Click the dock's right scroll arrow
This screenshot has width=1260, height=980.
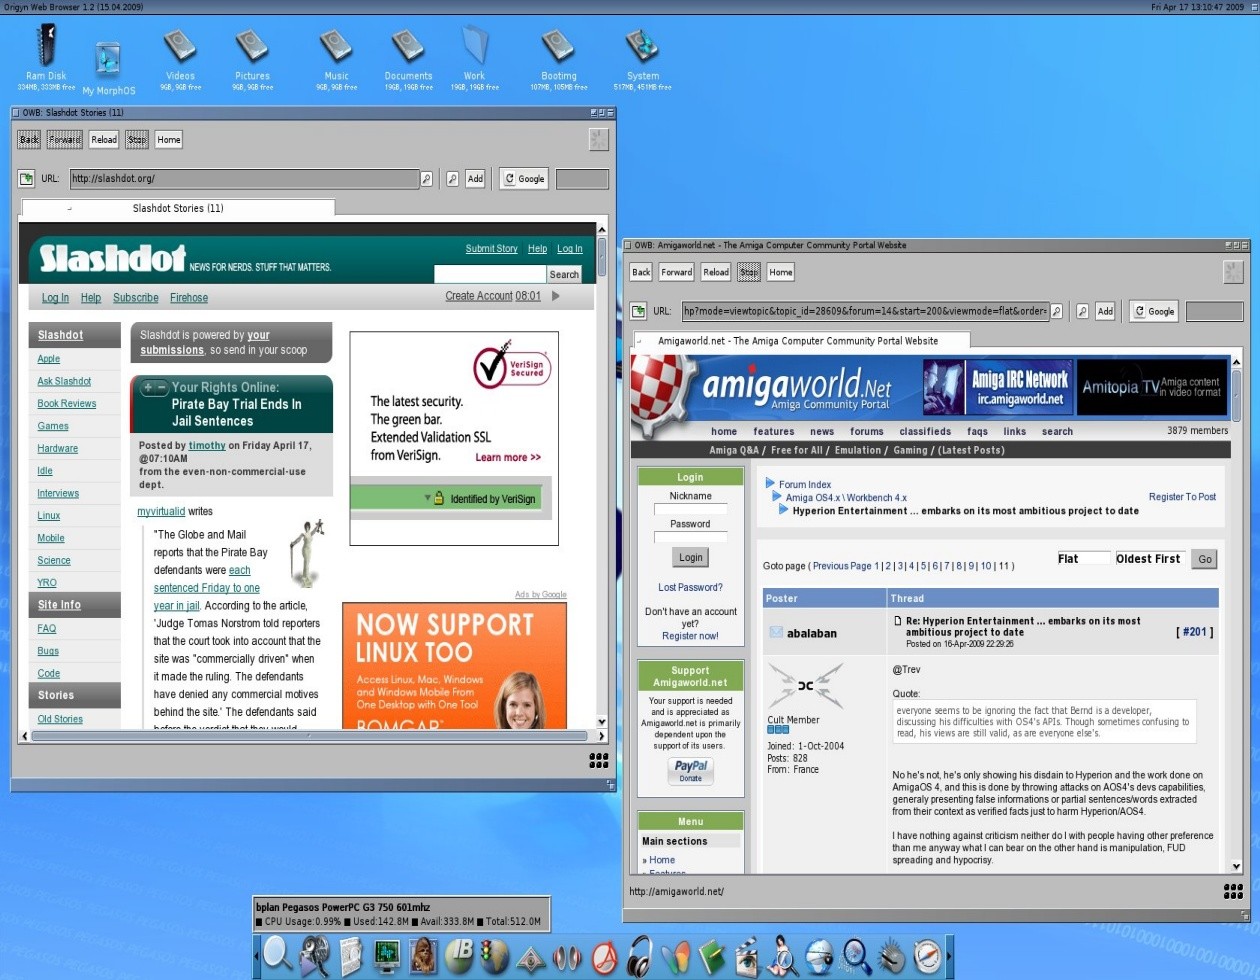(949, 956)
